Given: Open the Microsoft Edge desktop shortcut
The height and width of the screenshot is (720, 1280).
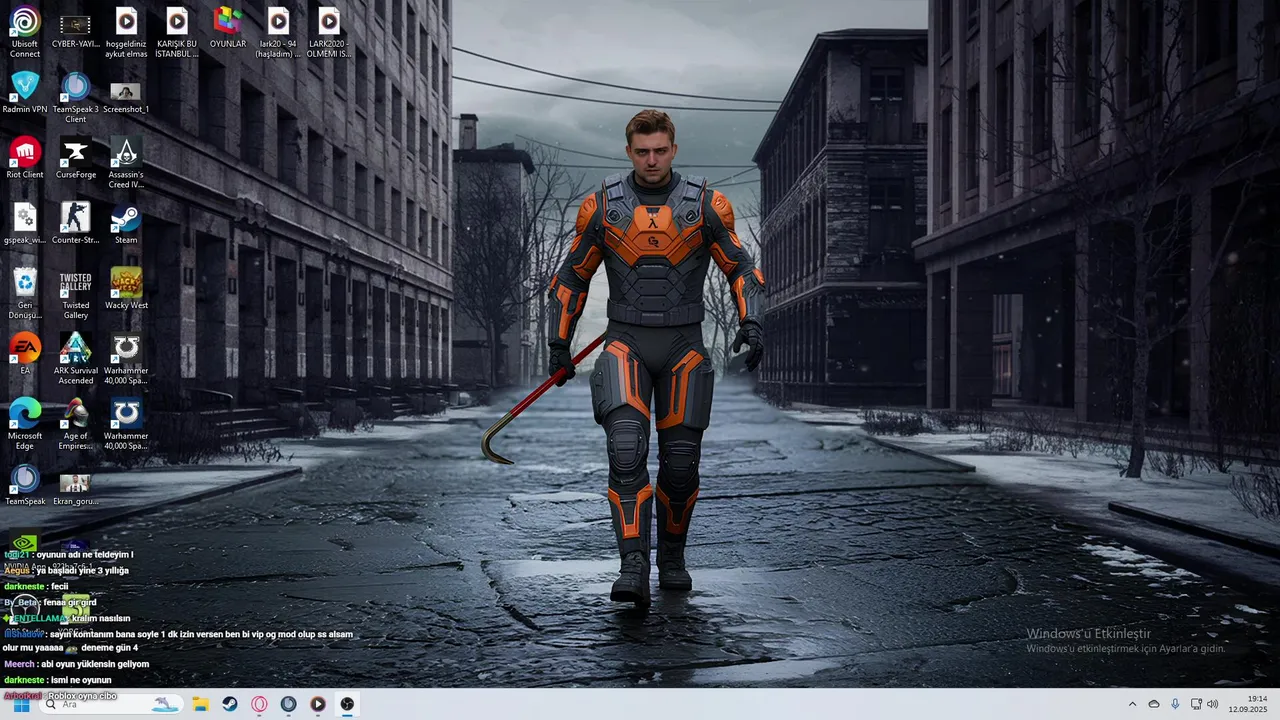Looking at the screenshot, I should pyautogui.click(x=25, y=423).
